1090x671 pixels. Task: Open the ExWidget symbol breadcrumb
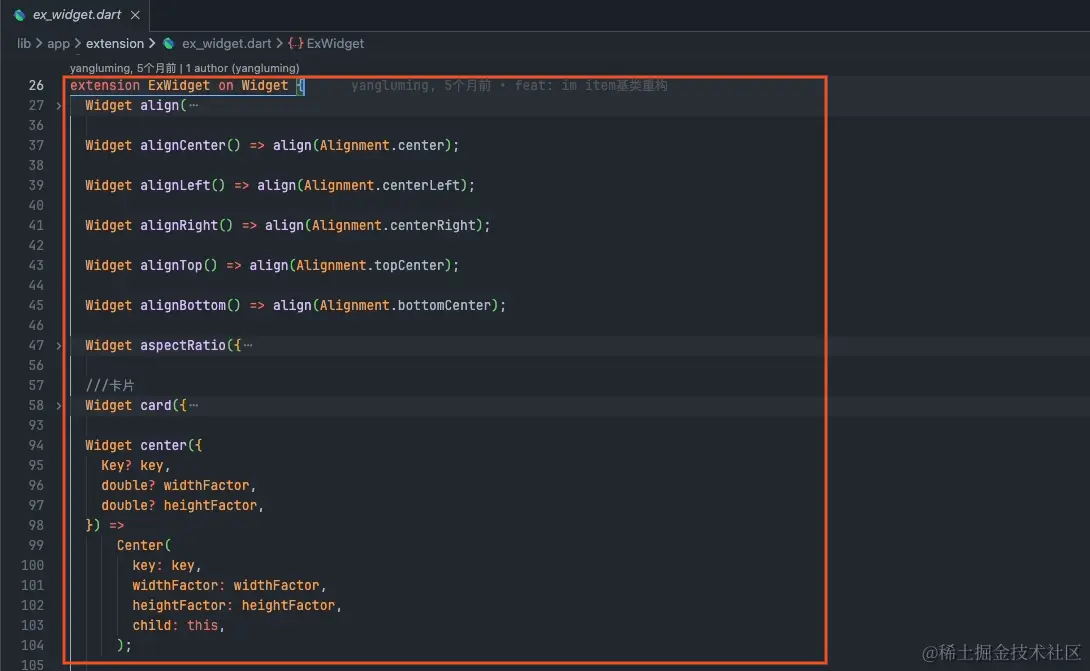pyautogui.click(x=335, y=43)
